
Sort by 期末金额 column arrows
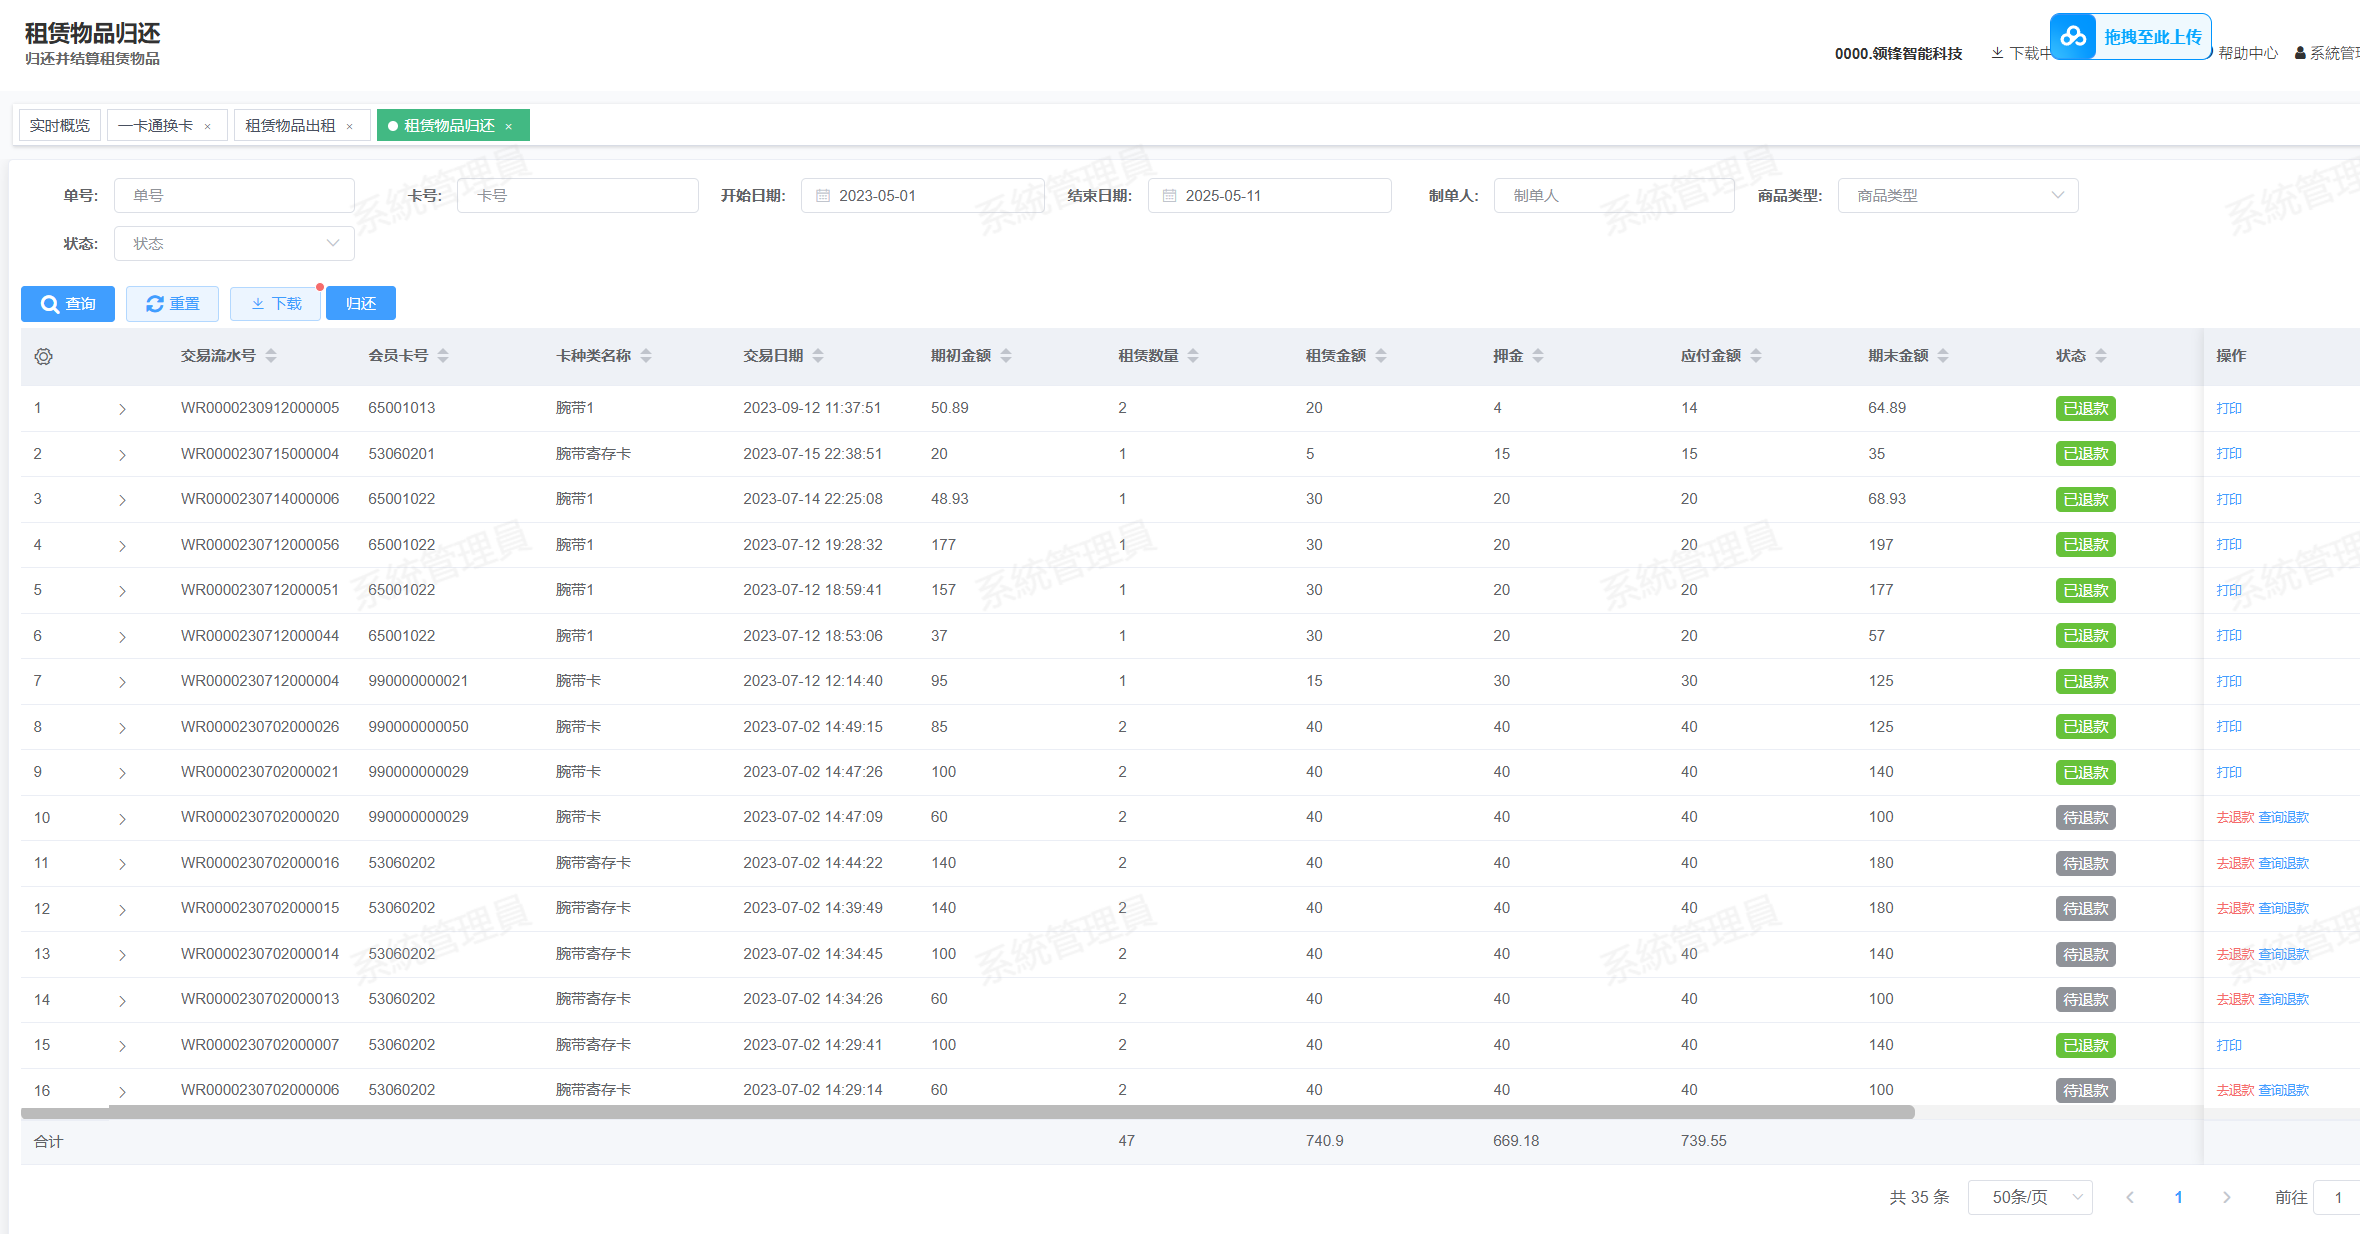click(x=1943, y=356)
